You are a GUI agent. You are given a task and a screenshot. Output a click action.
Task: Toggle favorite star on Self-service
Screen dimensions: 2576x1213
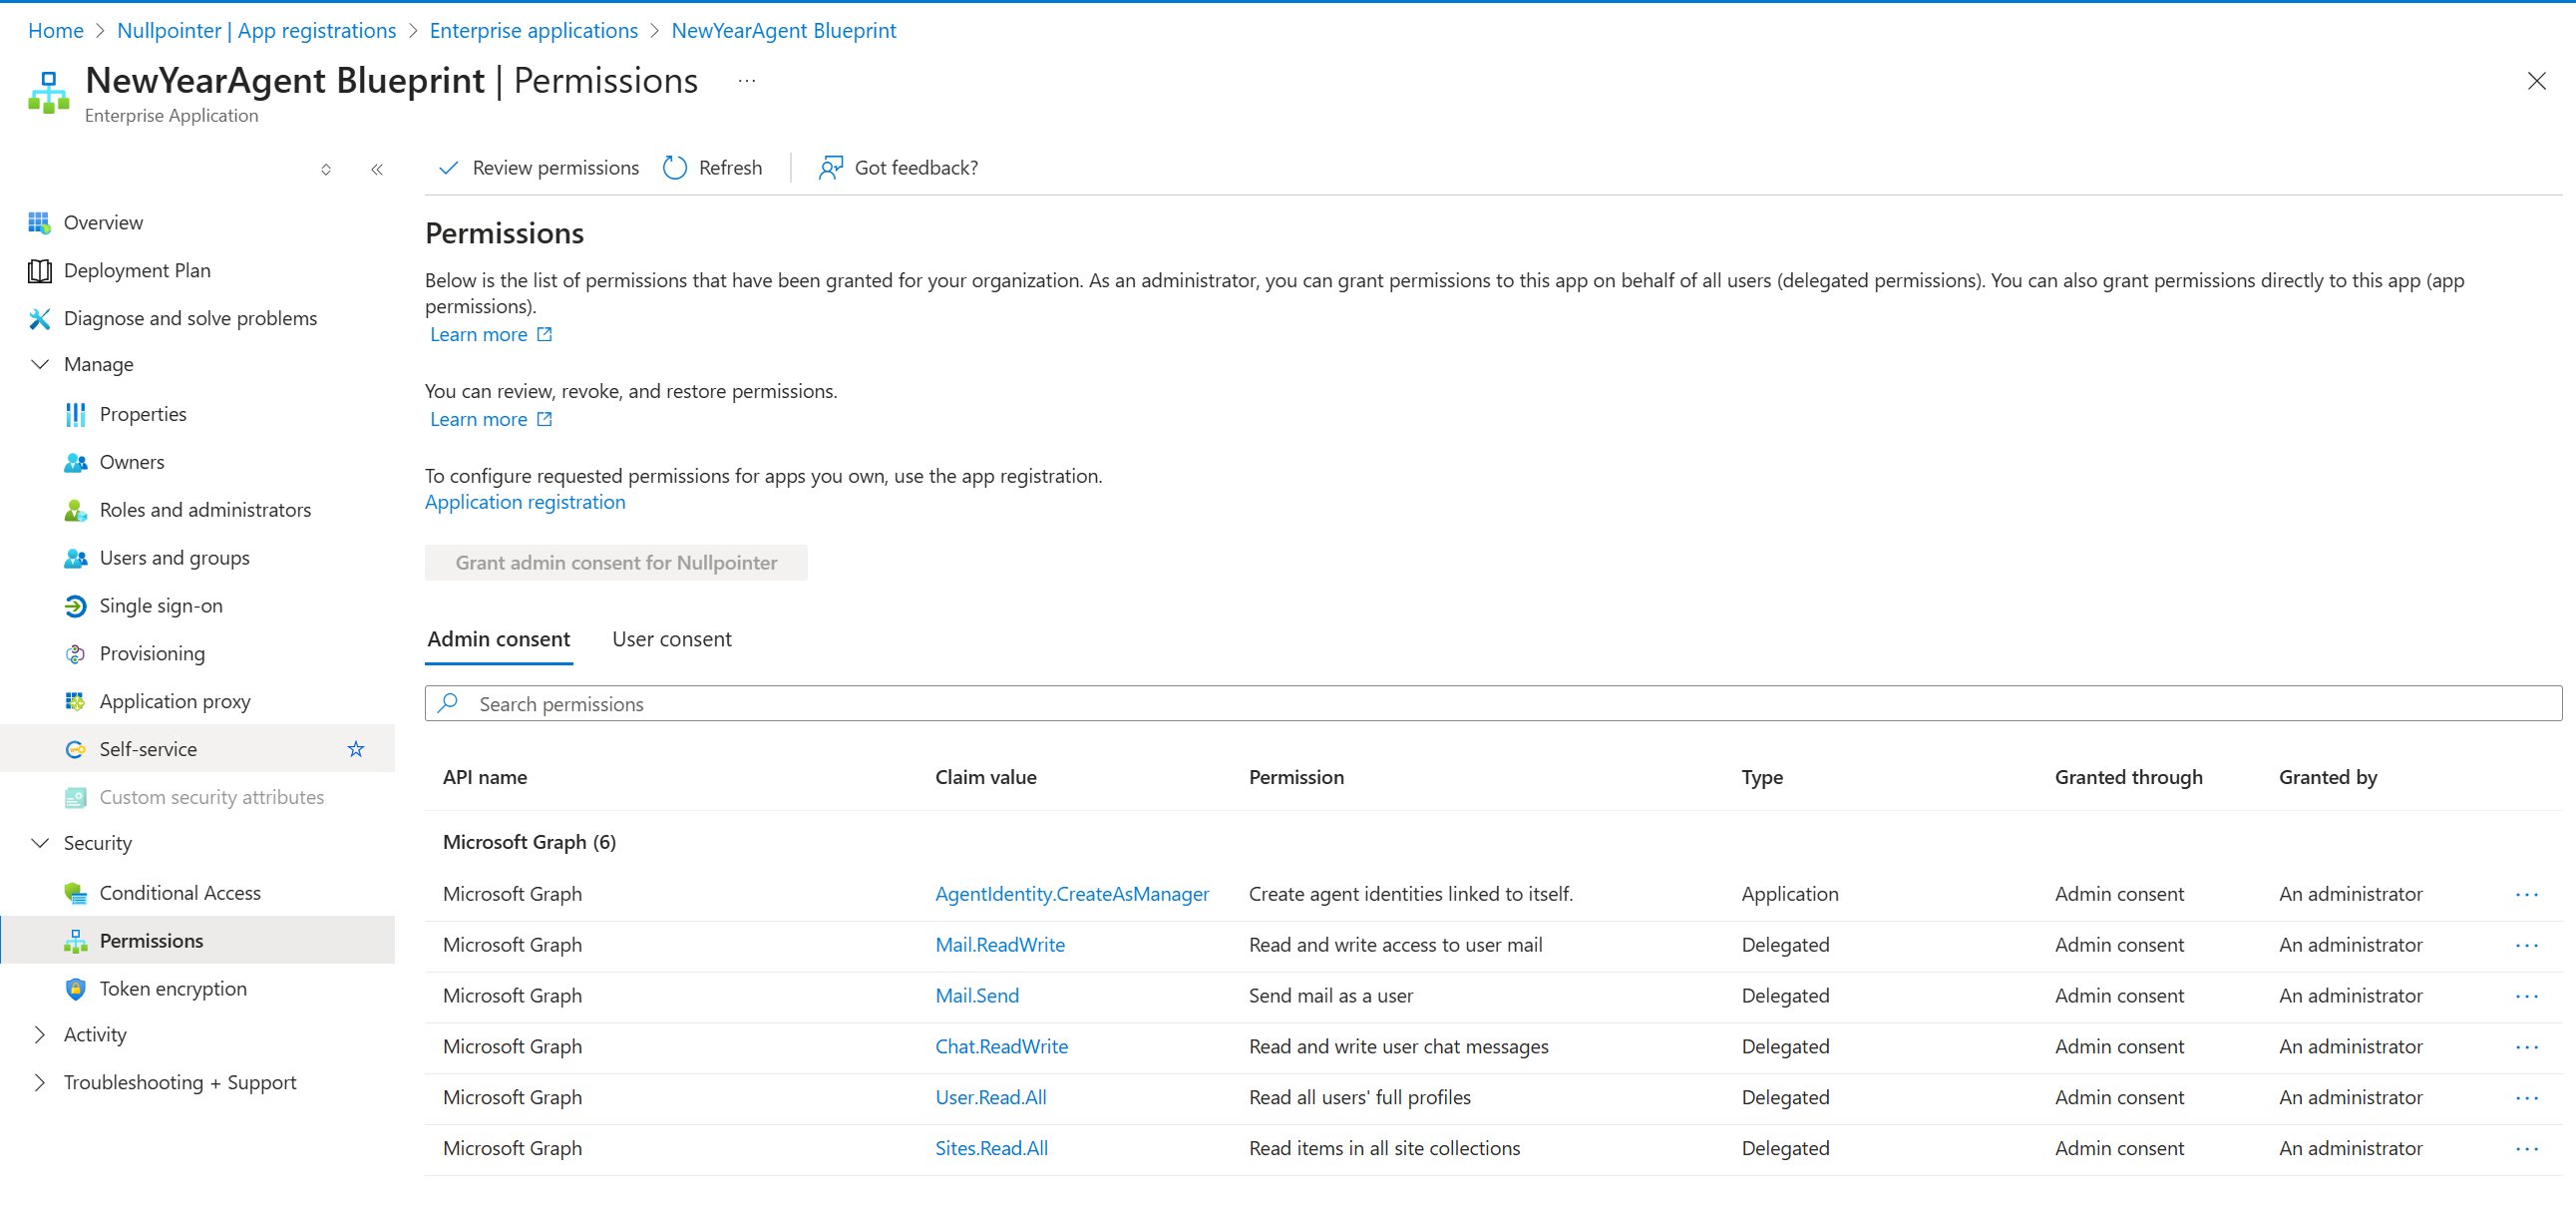click(x=356, y=749)
